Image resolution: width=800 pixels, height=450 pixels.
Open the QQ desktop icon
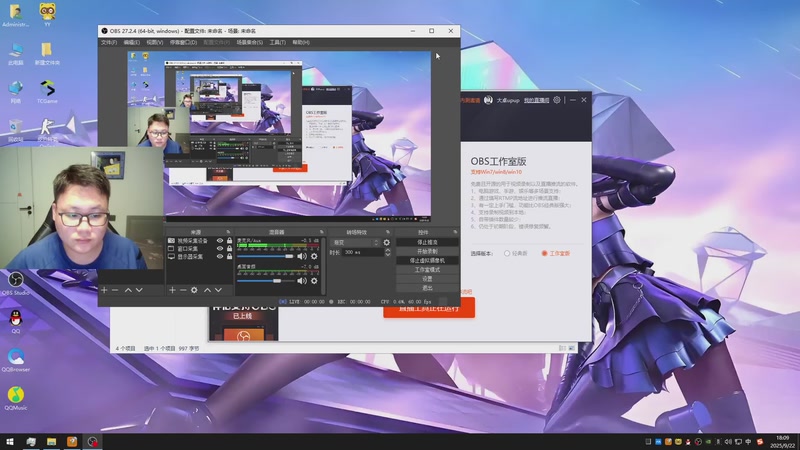click(x=15, y=322)
